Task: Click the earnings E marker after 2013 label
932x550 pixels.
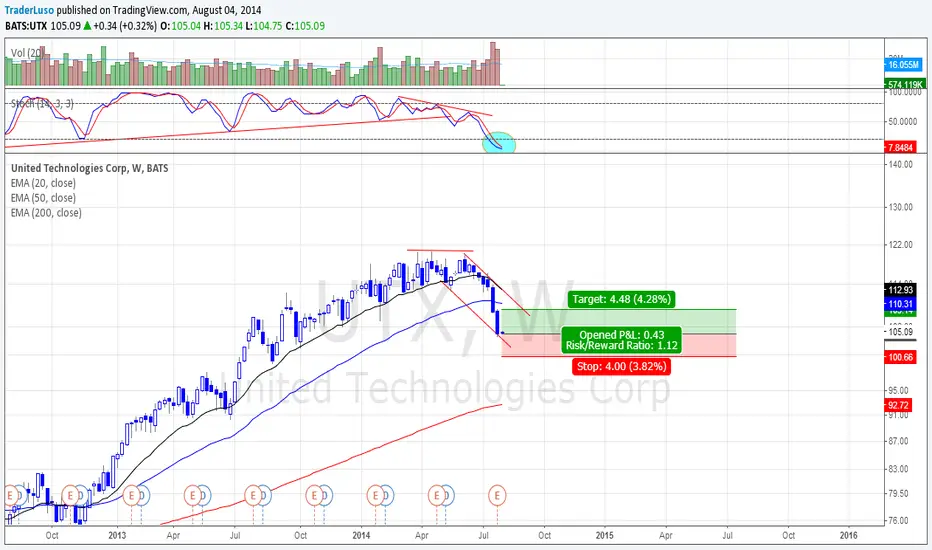Action: click(x=131, y=495)
